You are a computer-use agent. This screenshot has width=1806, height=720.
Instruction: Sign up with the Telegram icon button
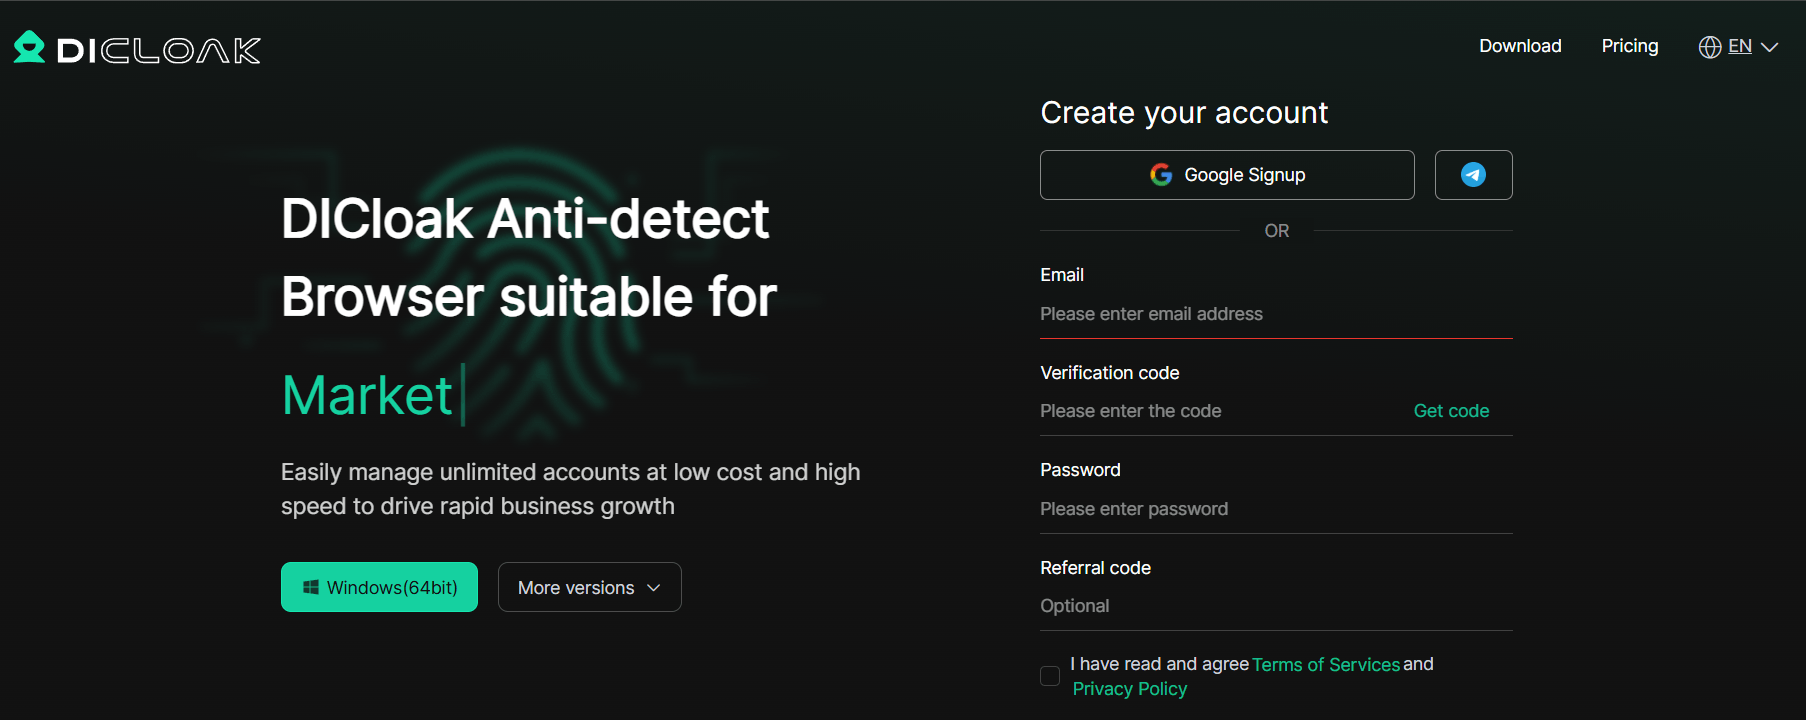click(x=1473, y=175)
